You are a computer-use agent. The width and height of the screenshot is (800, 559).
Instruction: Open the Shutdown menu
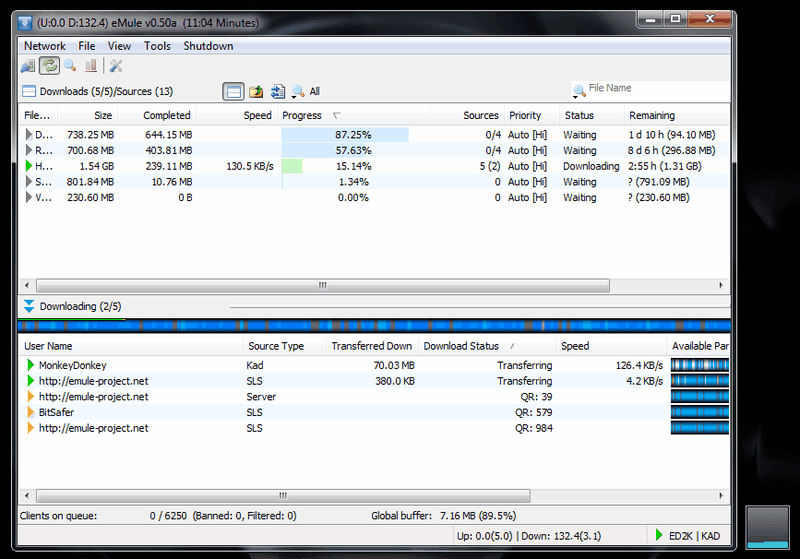208,46
